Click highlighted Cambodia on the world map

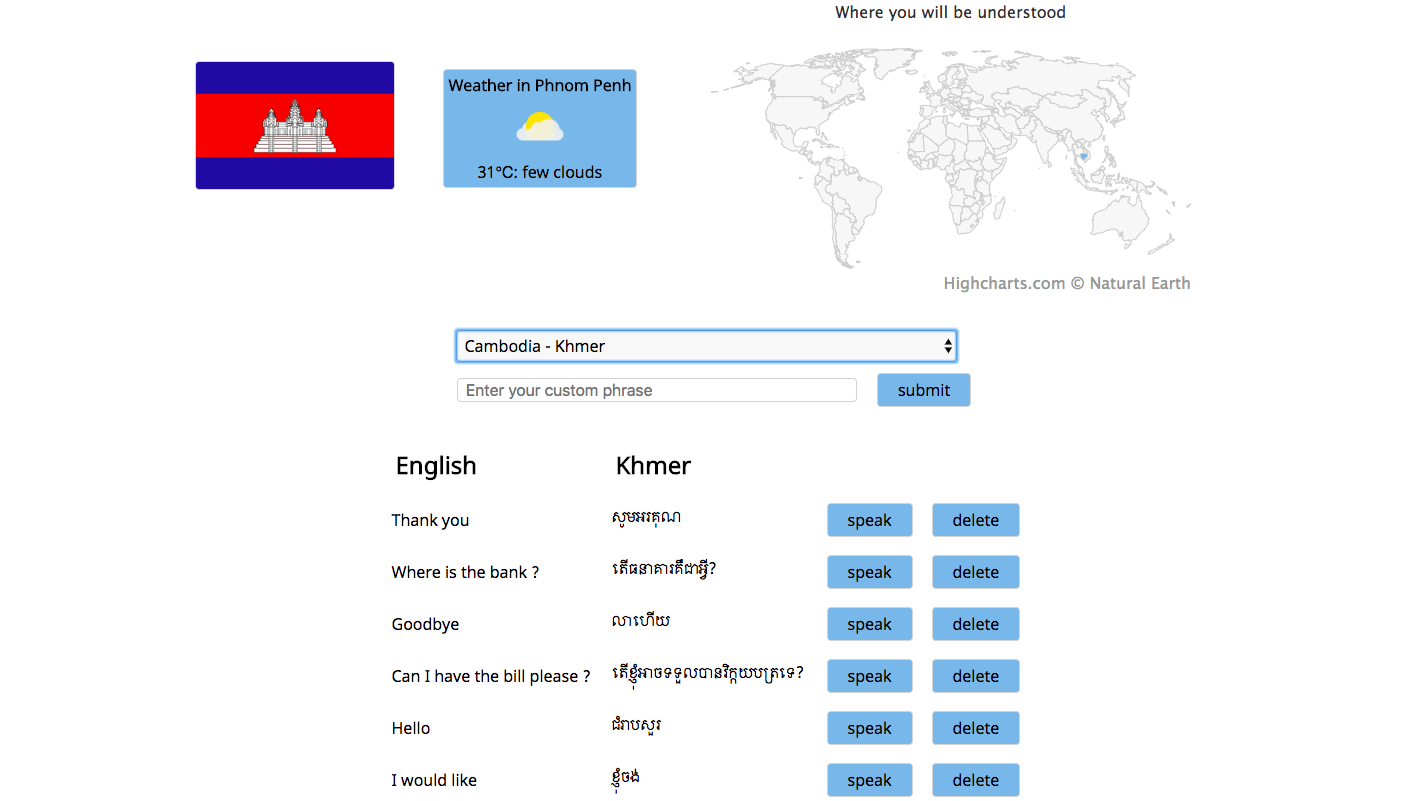[x=1083, y=156]
